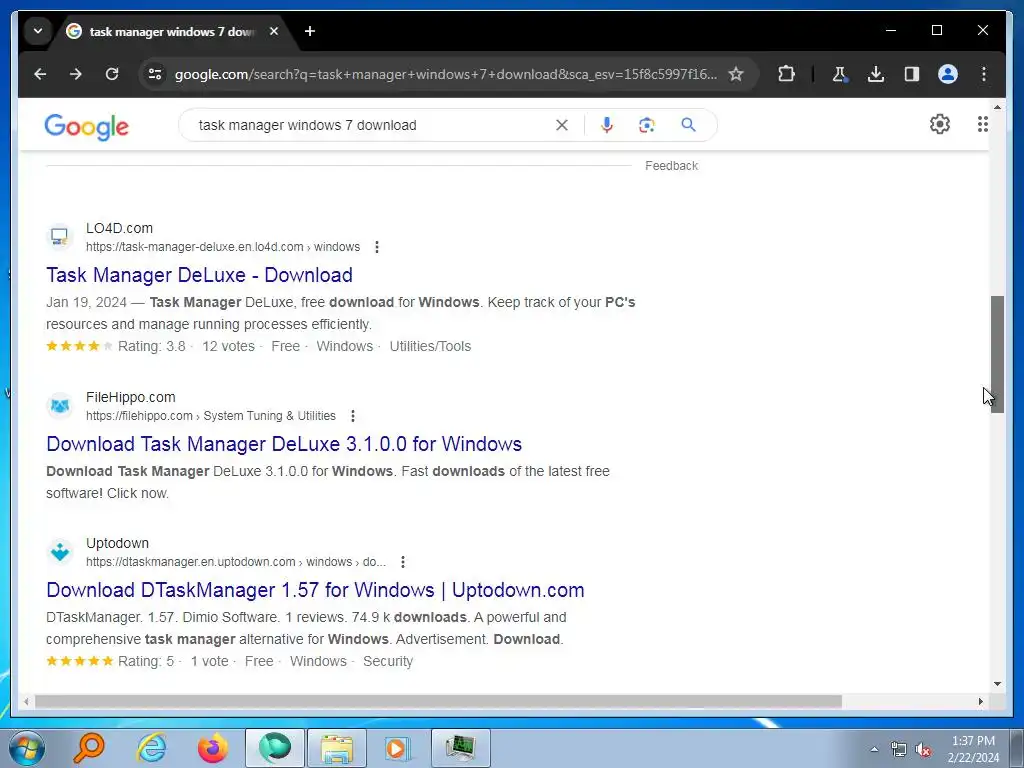
Task: Open the monitor app in taskbar
Action: 460,748
